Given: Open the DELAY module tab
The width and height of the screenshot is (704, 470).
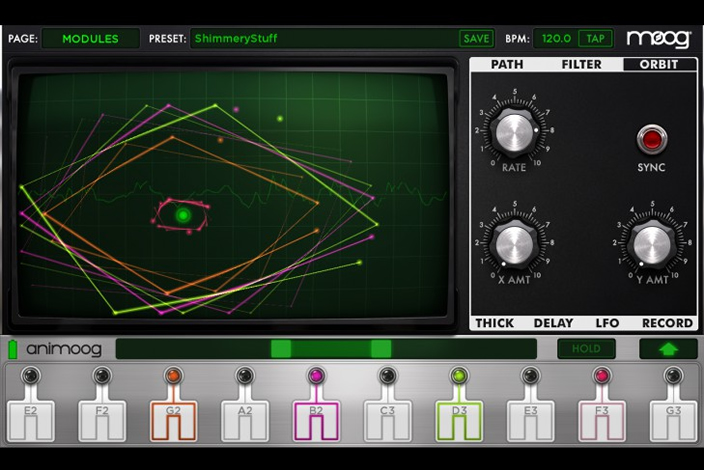Looking at the screenshot, I should click(x=553, y=323).
